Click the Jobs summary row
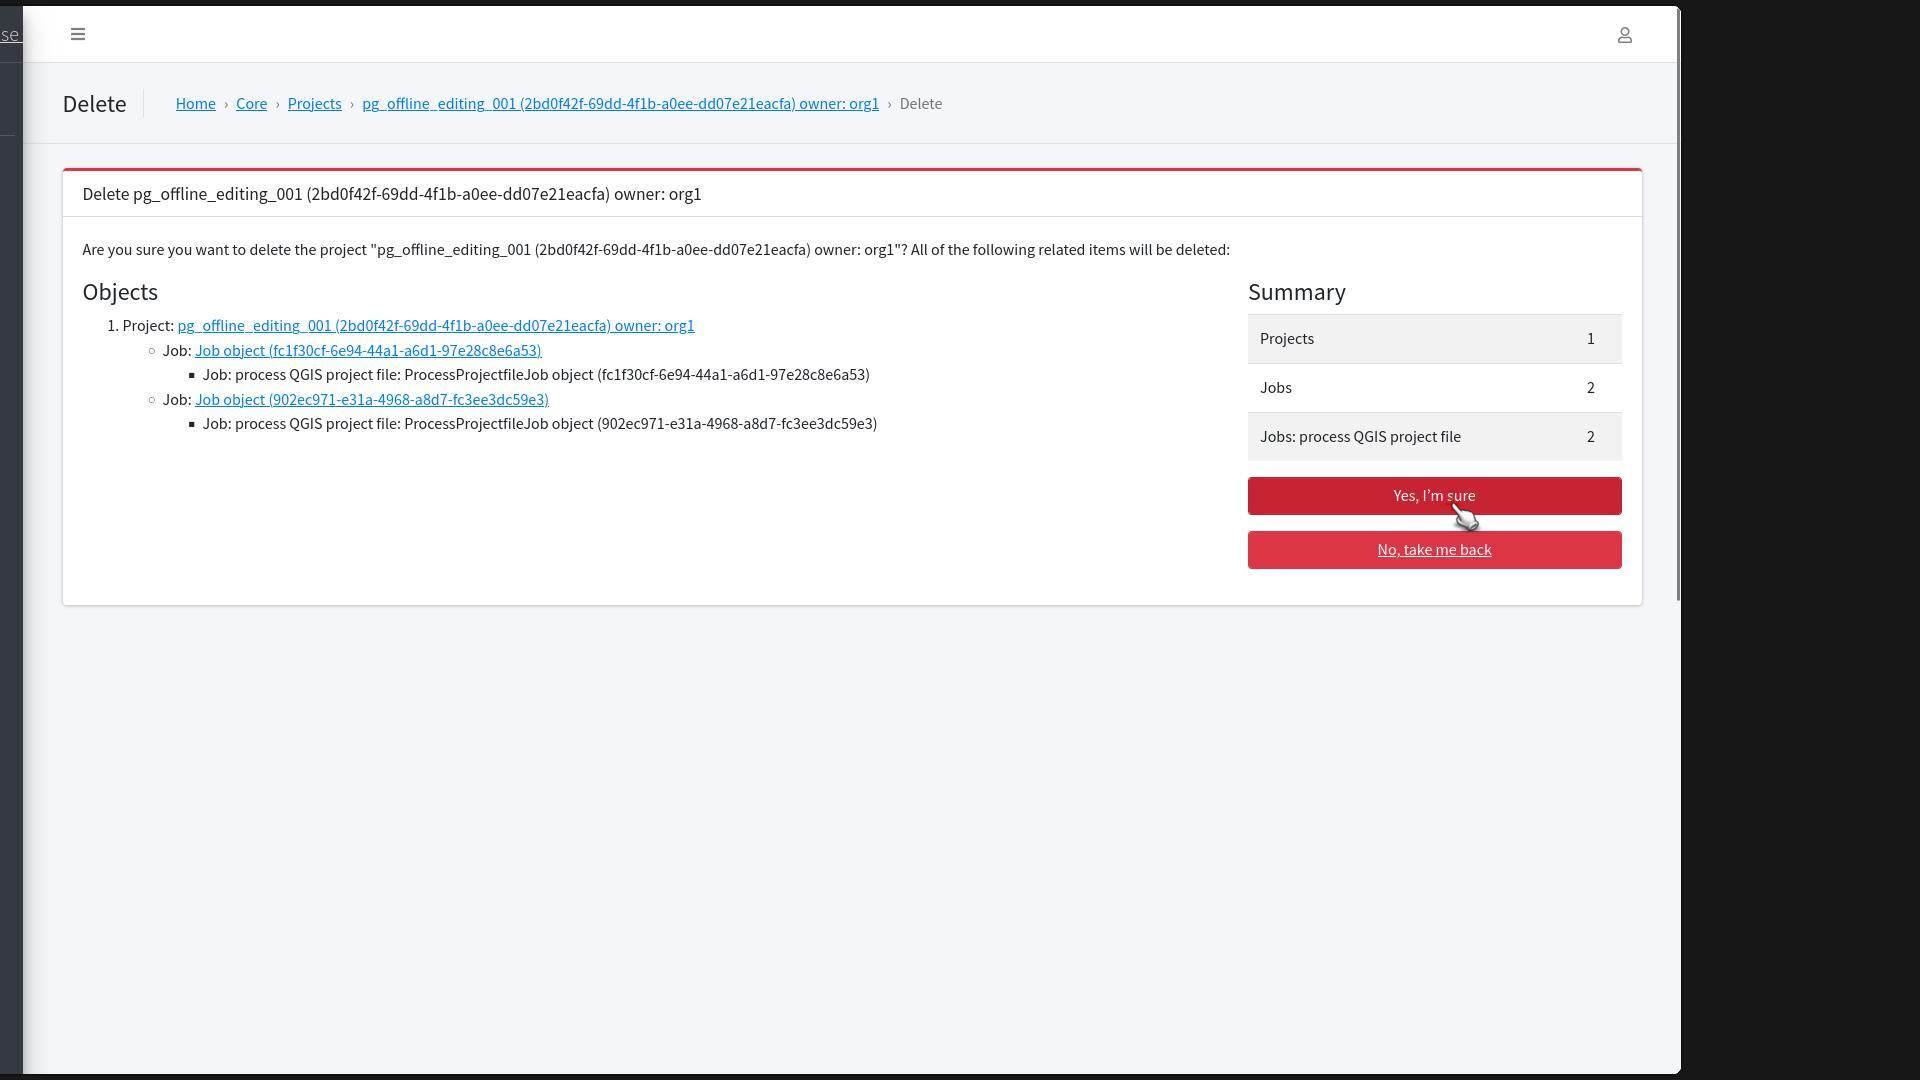 [x=1433, y=388]
